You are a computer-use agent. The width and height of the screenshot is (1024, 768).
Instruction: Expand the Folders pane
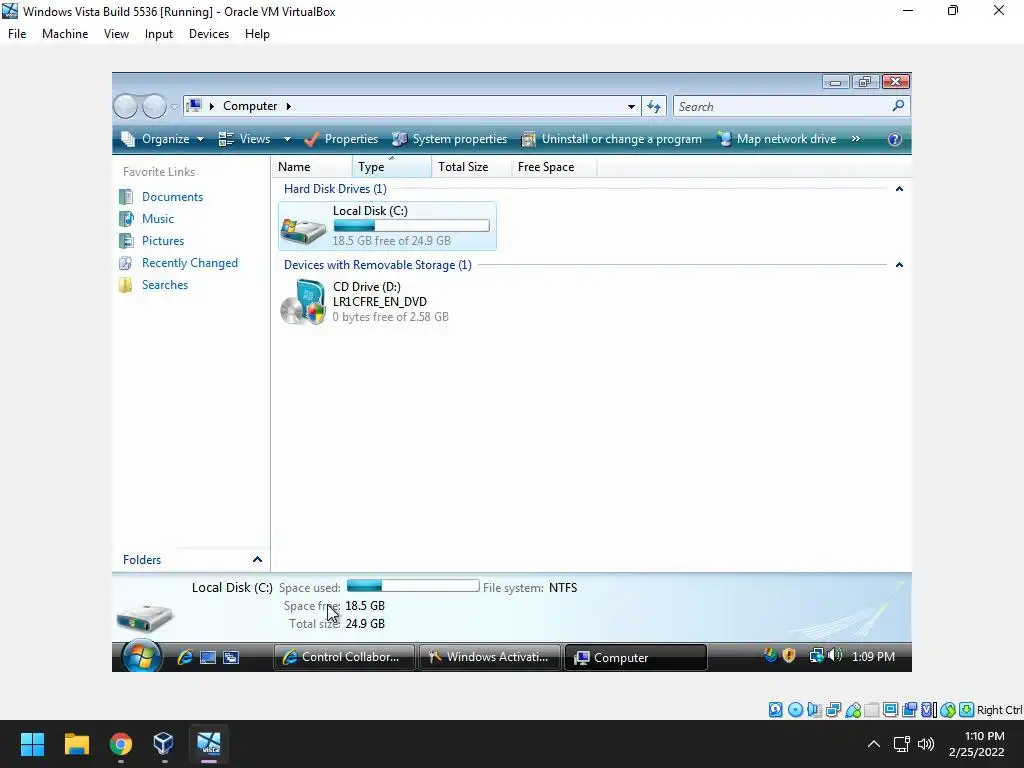[x=257, y=560]
